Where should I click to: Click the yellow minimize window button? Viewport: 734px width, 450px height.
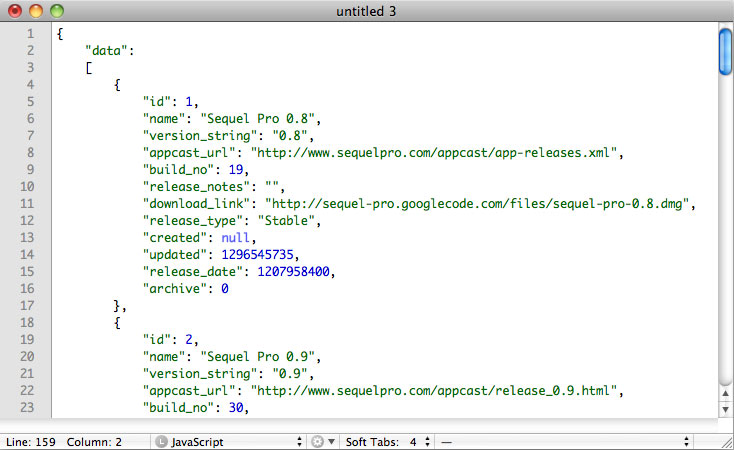click(36, 11)
